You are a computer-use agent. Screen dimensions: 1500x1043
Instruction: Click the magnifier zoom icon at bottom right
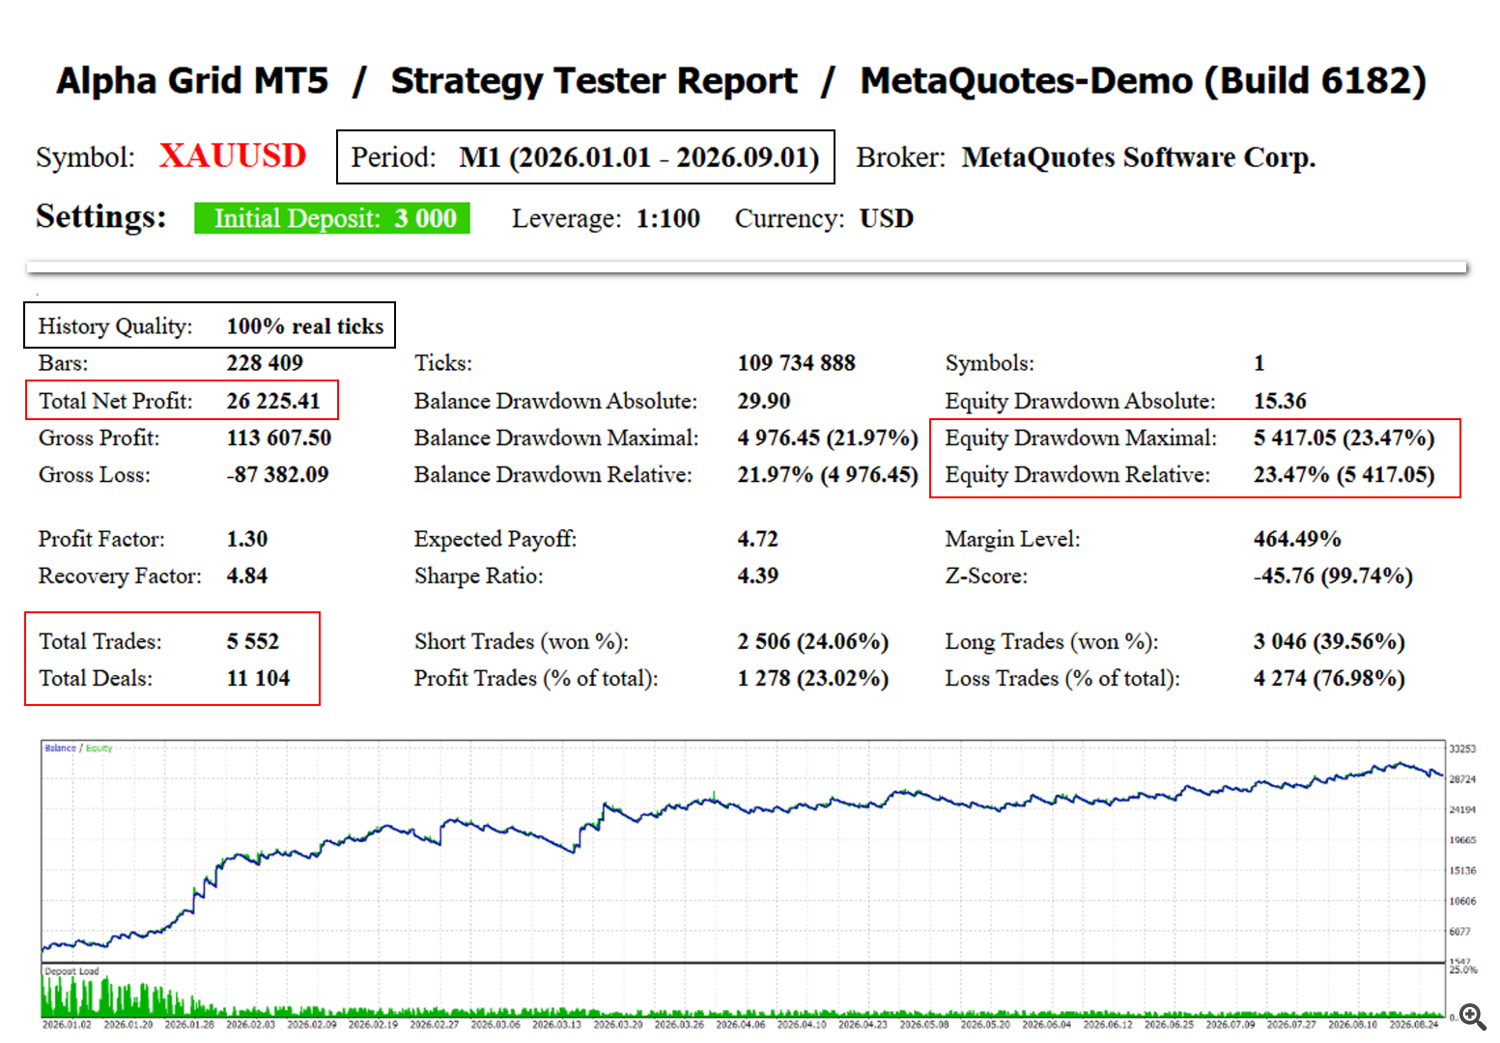coord(1472,1017)
